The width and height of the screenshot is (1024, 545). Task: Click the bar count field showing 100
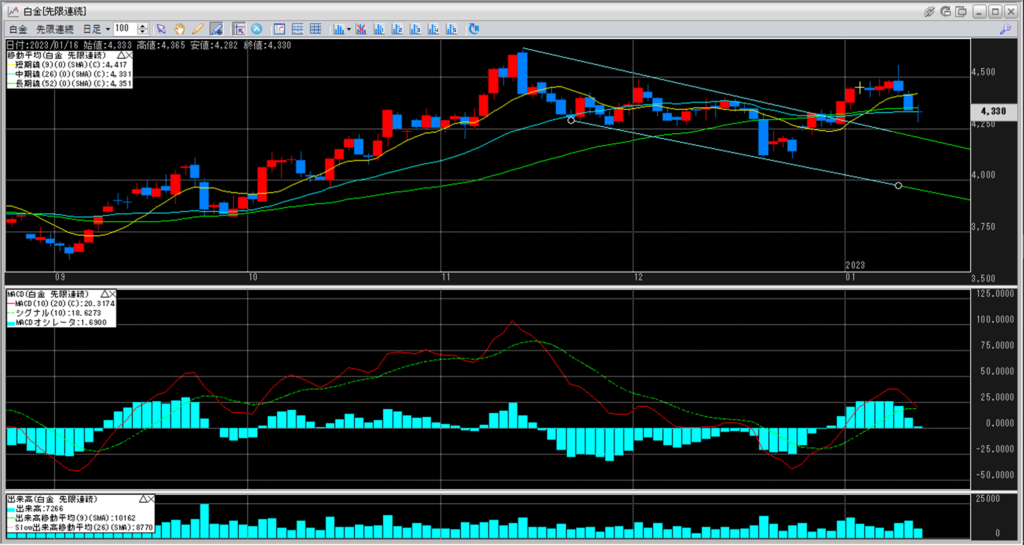124,29
